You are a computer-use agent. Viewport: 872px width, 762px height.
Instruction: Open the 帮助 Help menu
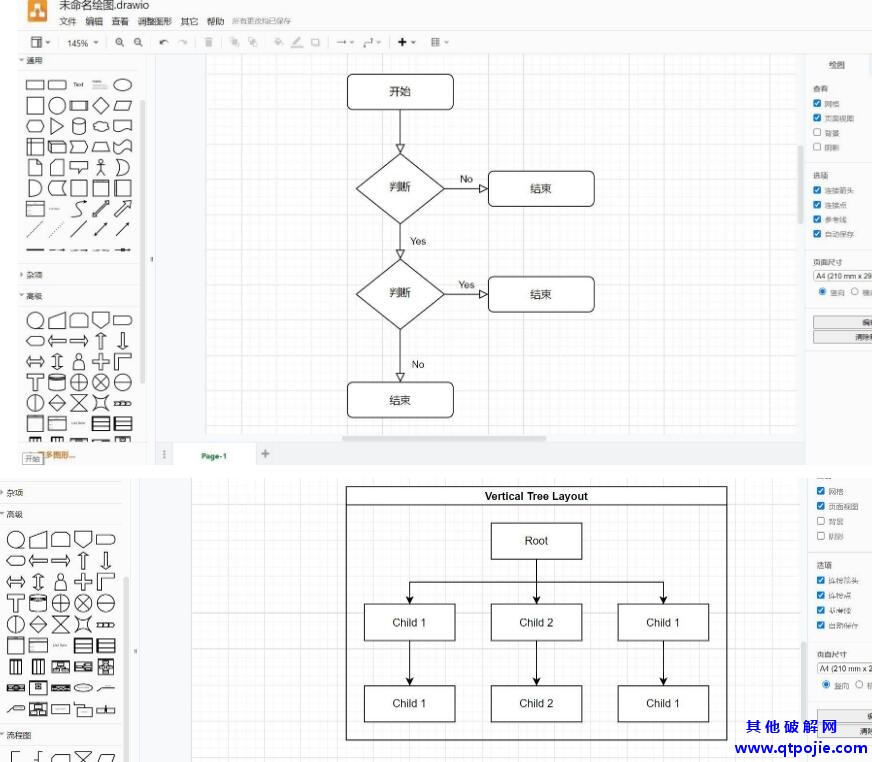pyautogui.click(x=215, y=21)
